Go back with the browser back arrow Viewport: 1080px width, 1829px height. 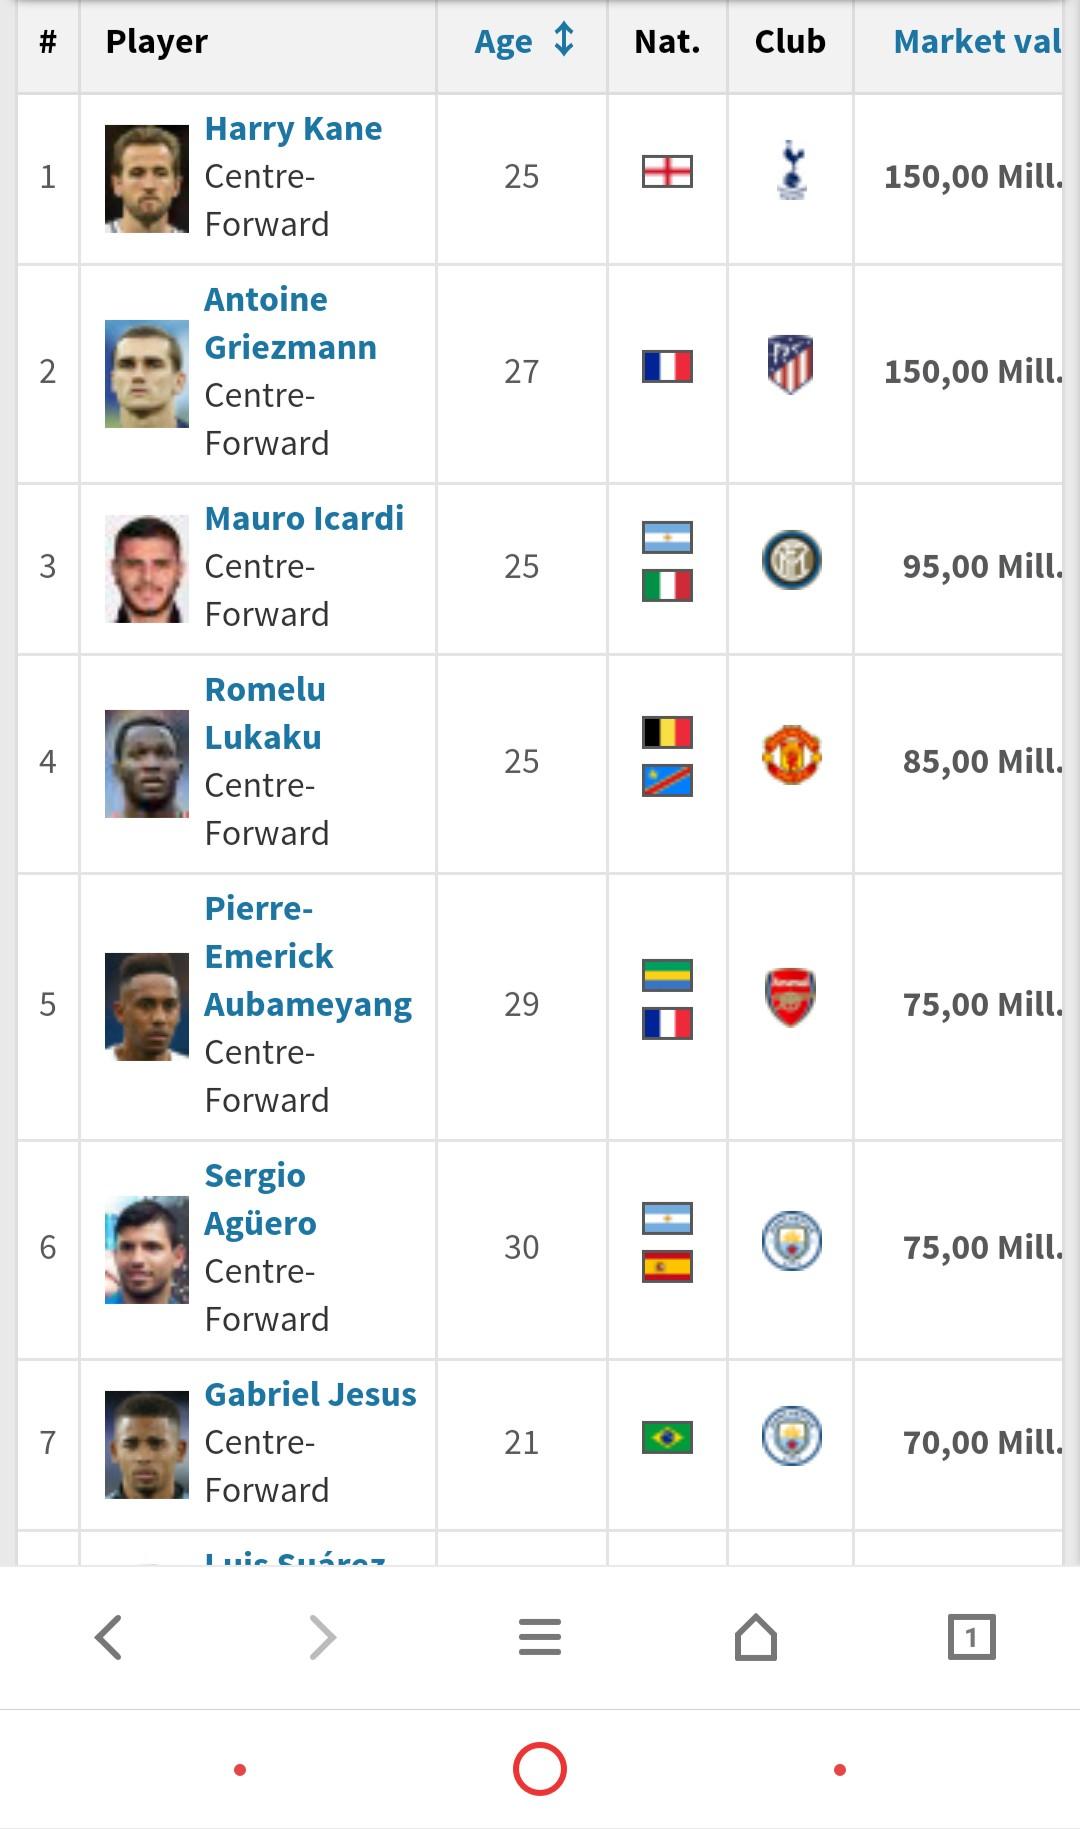pos(108,1637)
